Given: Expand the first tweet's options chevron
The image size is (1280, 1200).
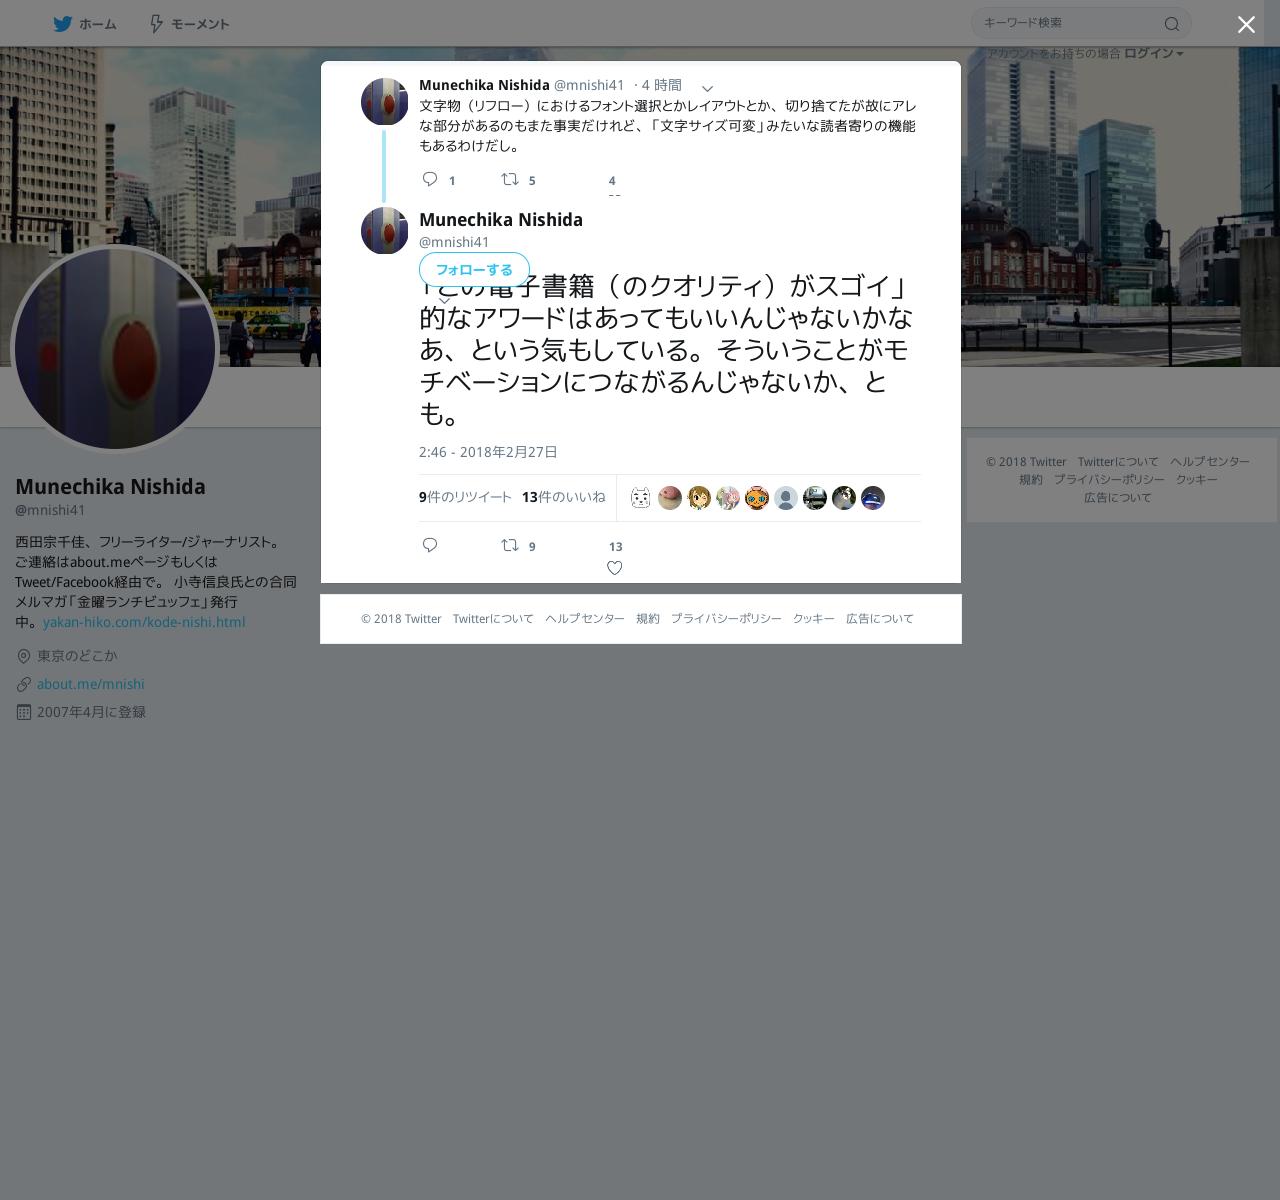Looking at the screenshot, I should (707, 89).
